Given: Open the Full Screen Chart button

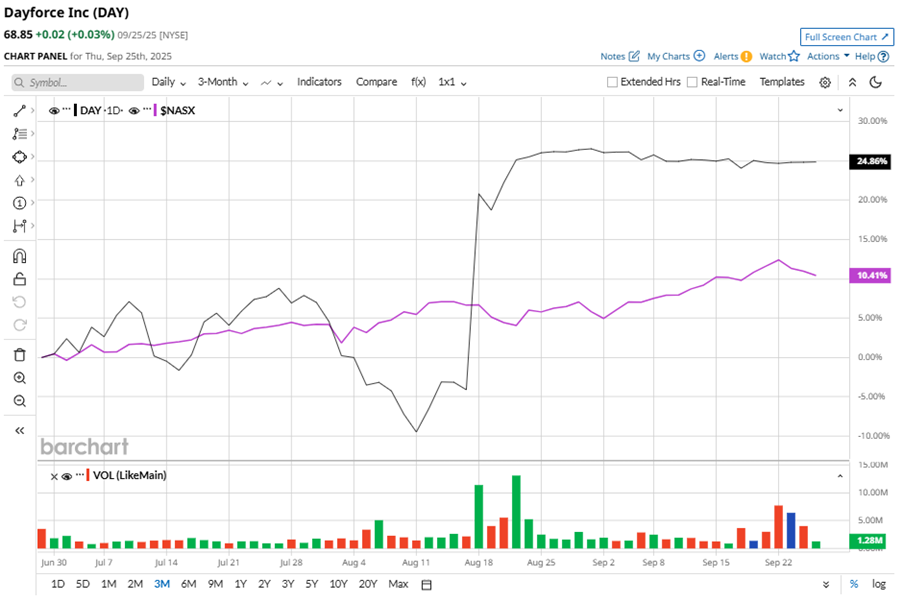Looking at the screenshot, I should 847,37.
